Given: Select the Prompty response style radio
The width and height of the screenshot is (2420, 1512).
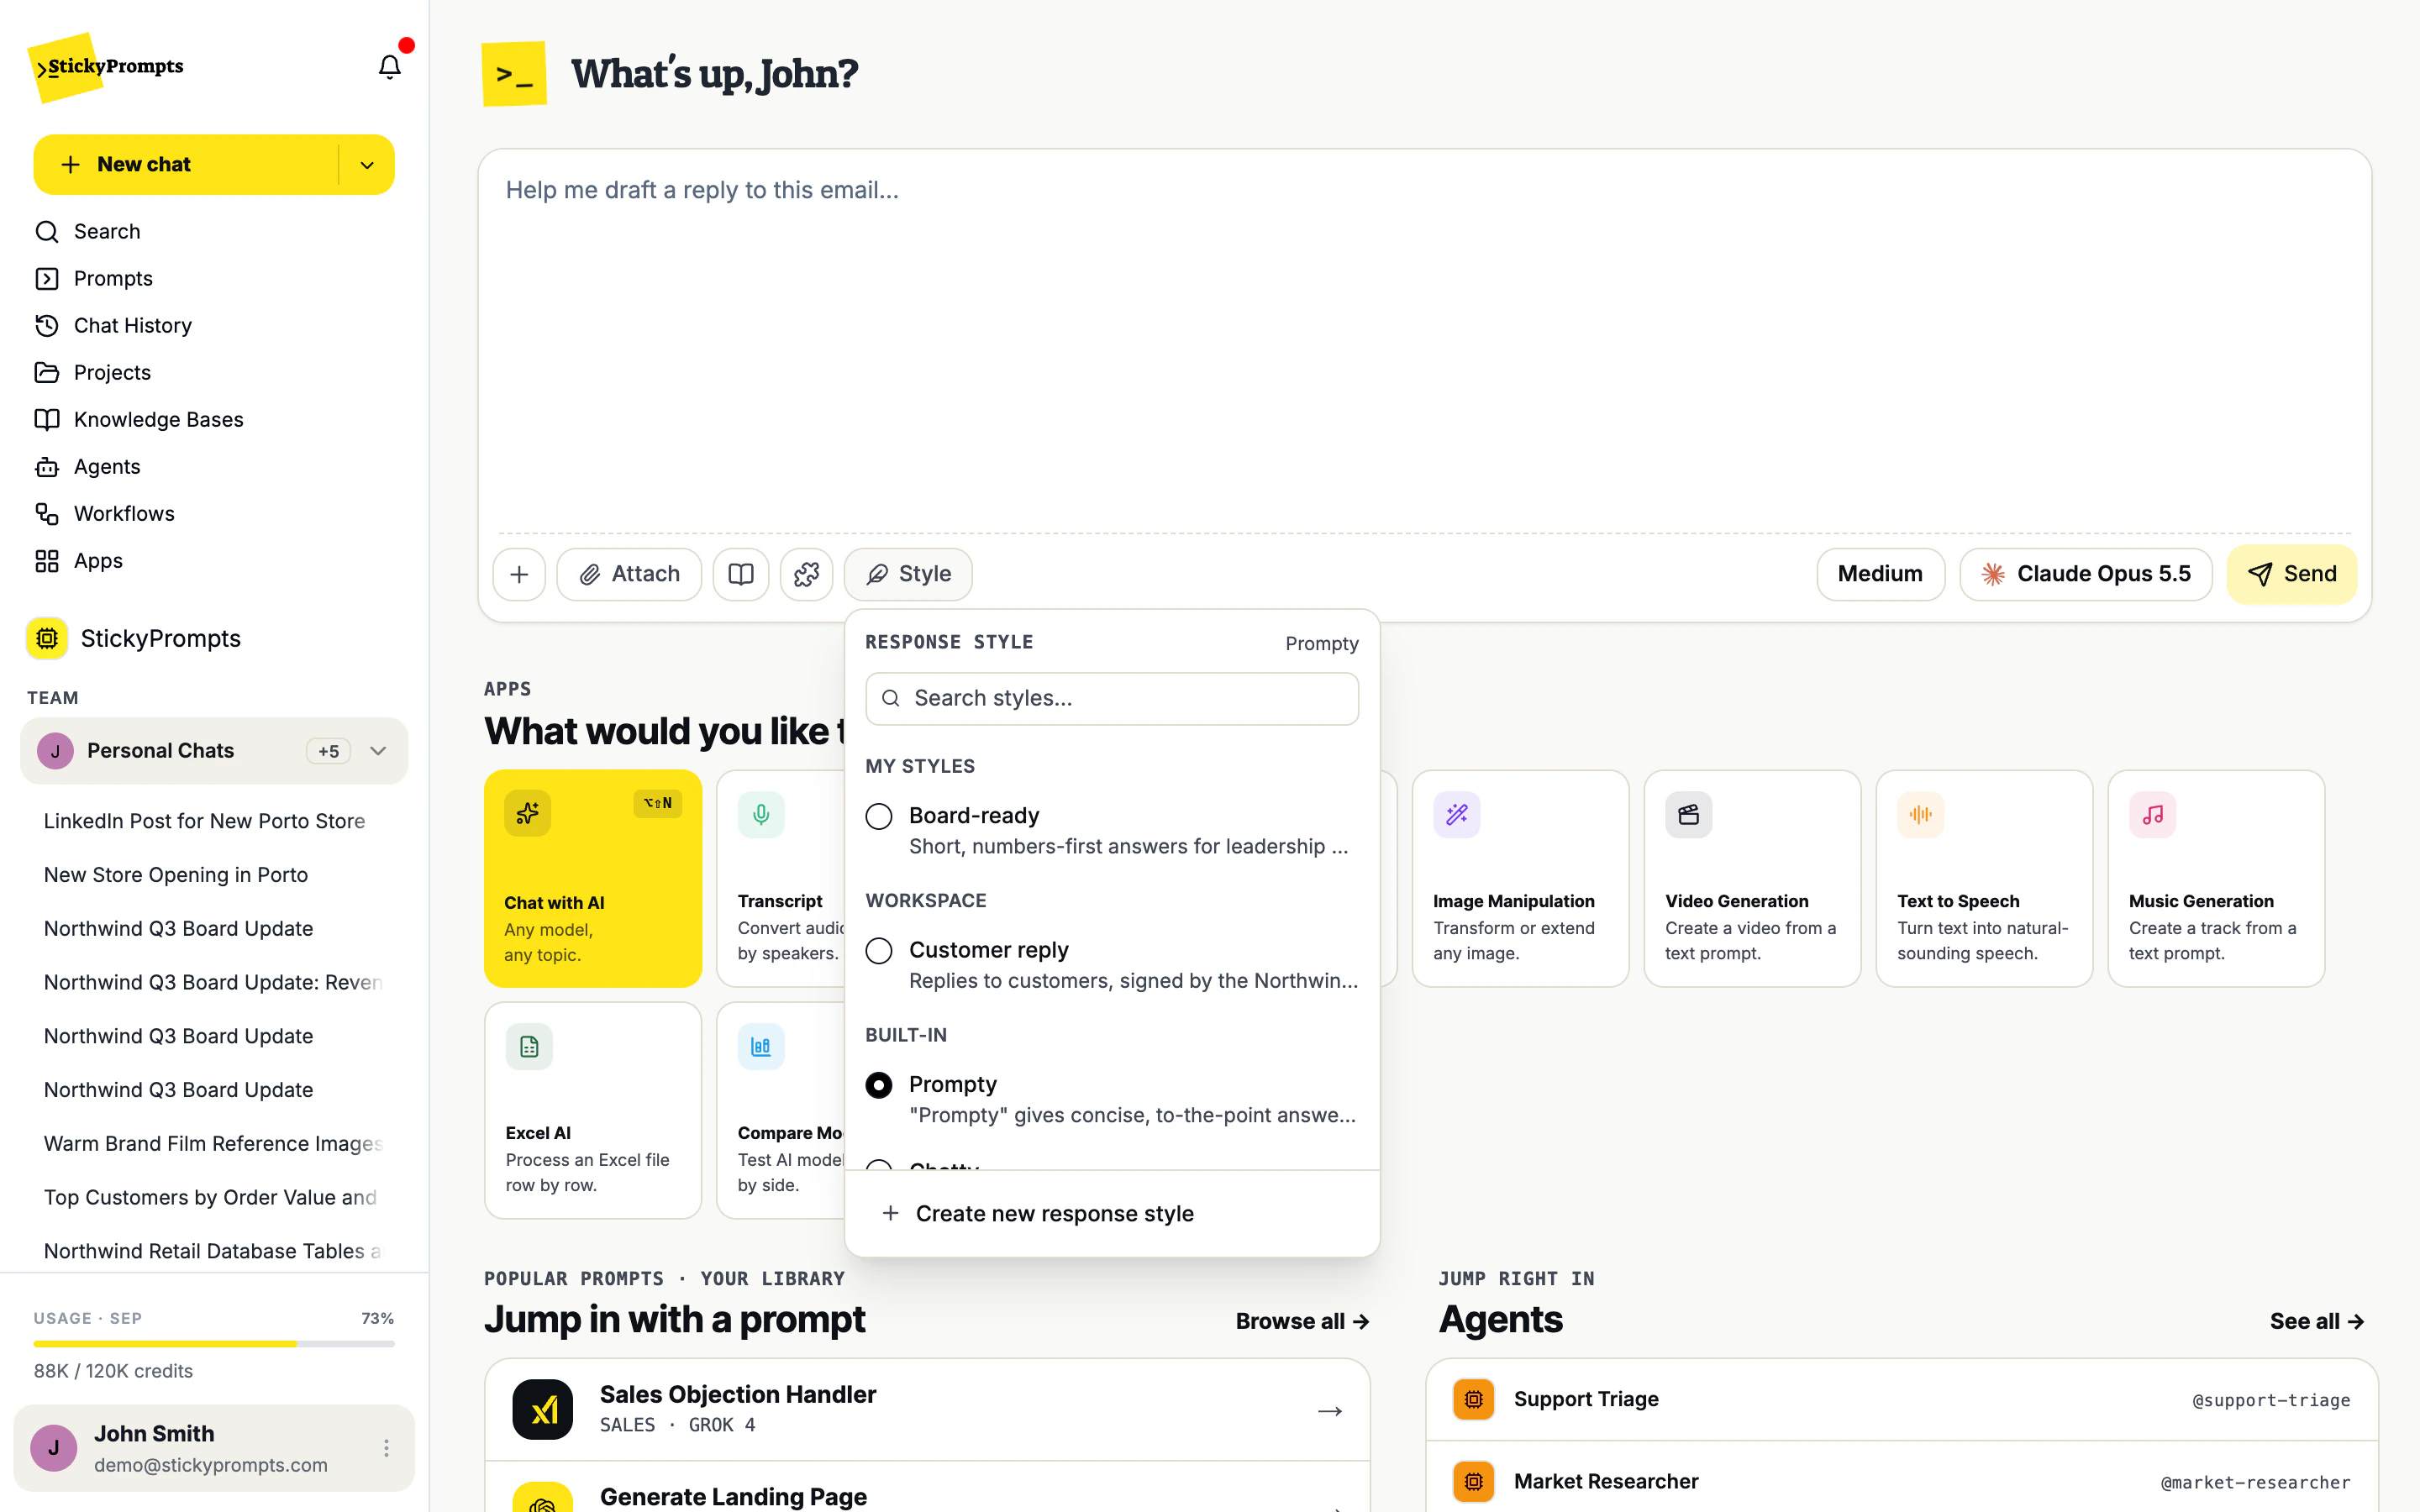Looking at the screenshot, I should pyautogui.click(x=878, y=1085).
